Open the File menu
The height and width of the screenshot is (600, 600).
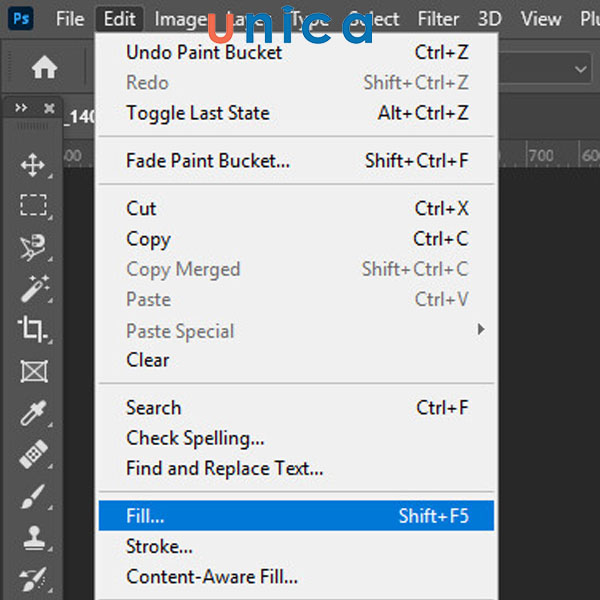(70, 19)
